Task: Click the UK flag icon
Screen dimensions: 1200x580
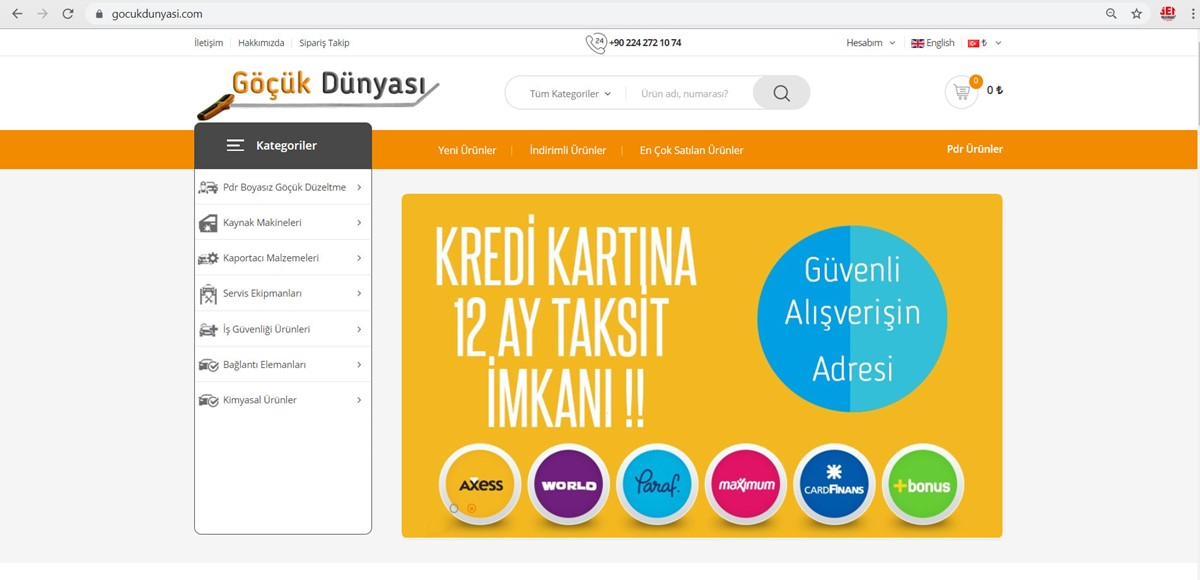Action: tap(917, 43)
